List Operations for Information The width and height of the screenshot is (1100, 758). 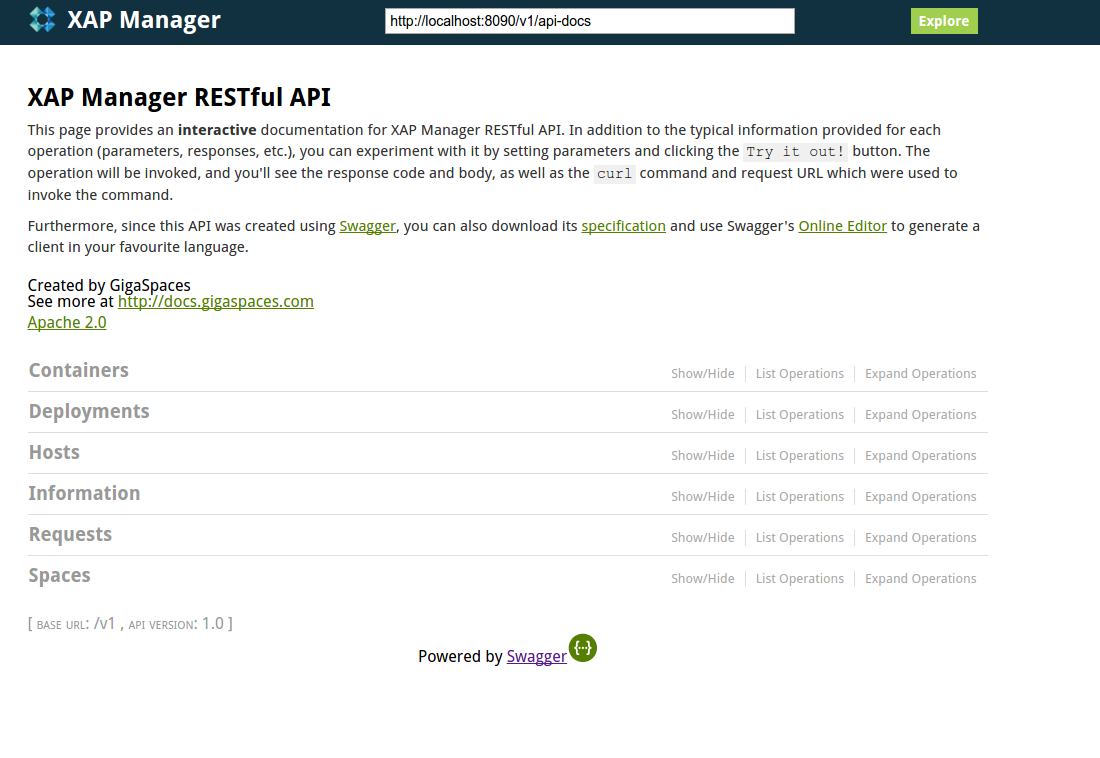click(x=800, y=496)
